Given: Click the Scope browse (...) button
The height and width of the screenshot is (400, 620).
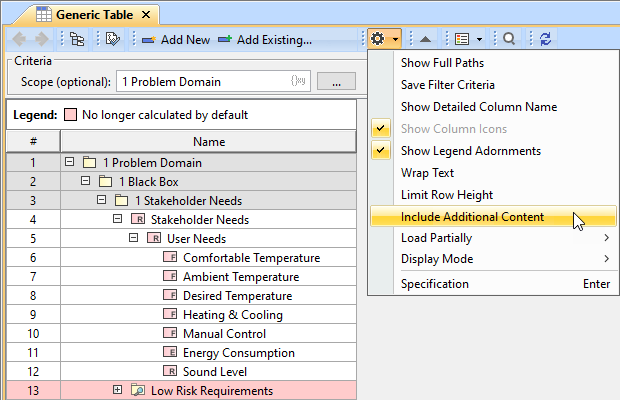Looking at the screenshot, I should (x=337, y=81).
